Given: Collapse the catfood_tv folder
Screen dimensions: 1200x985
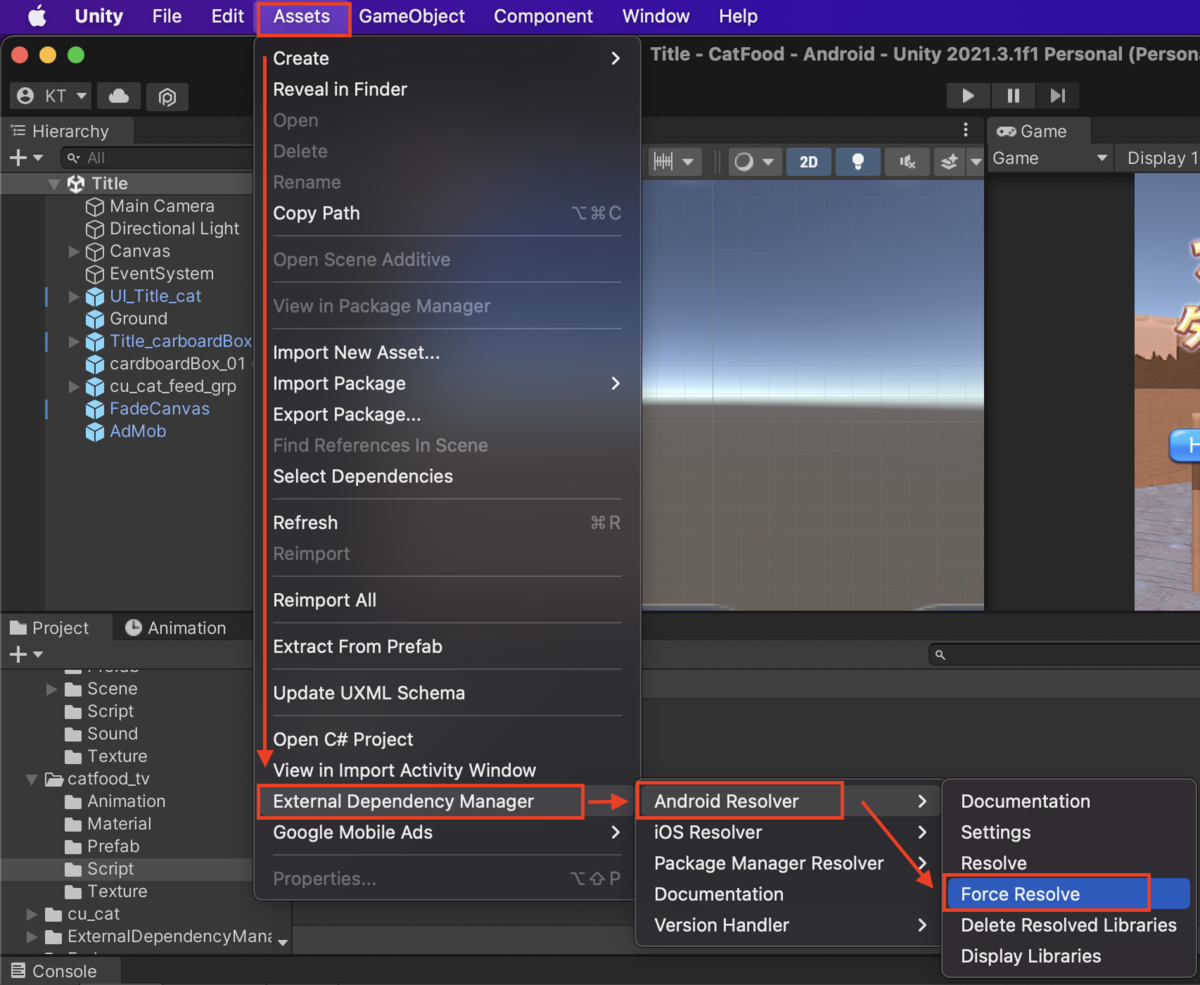Looking at the screenshot, I should click(33, 779).
